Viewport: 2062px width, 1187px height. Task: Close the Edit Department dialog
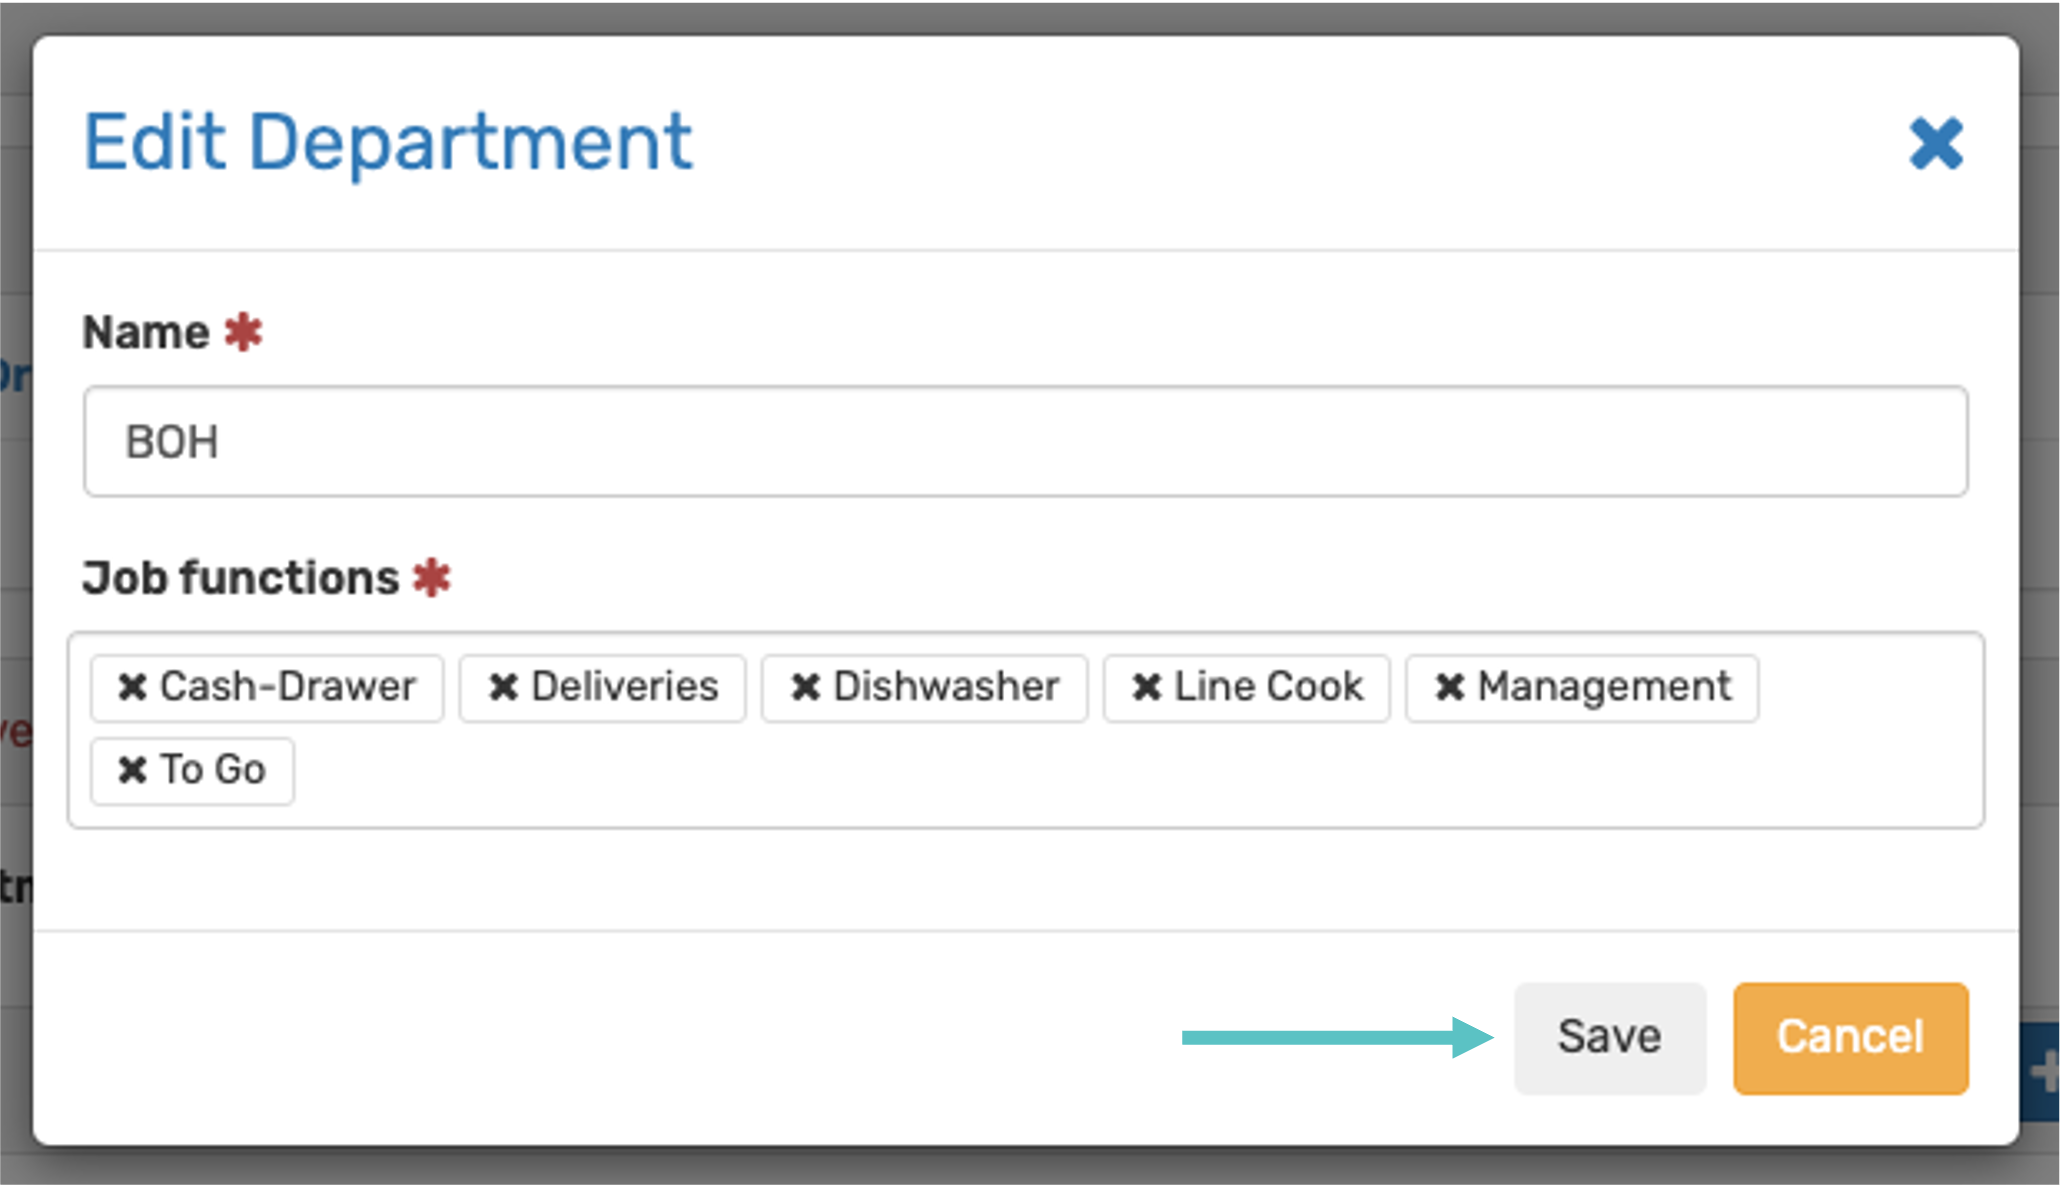click(1936, 144)
